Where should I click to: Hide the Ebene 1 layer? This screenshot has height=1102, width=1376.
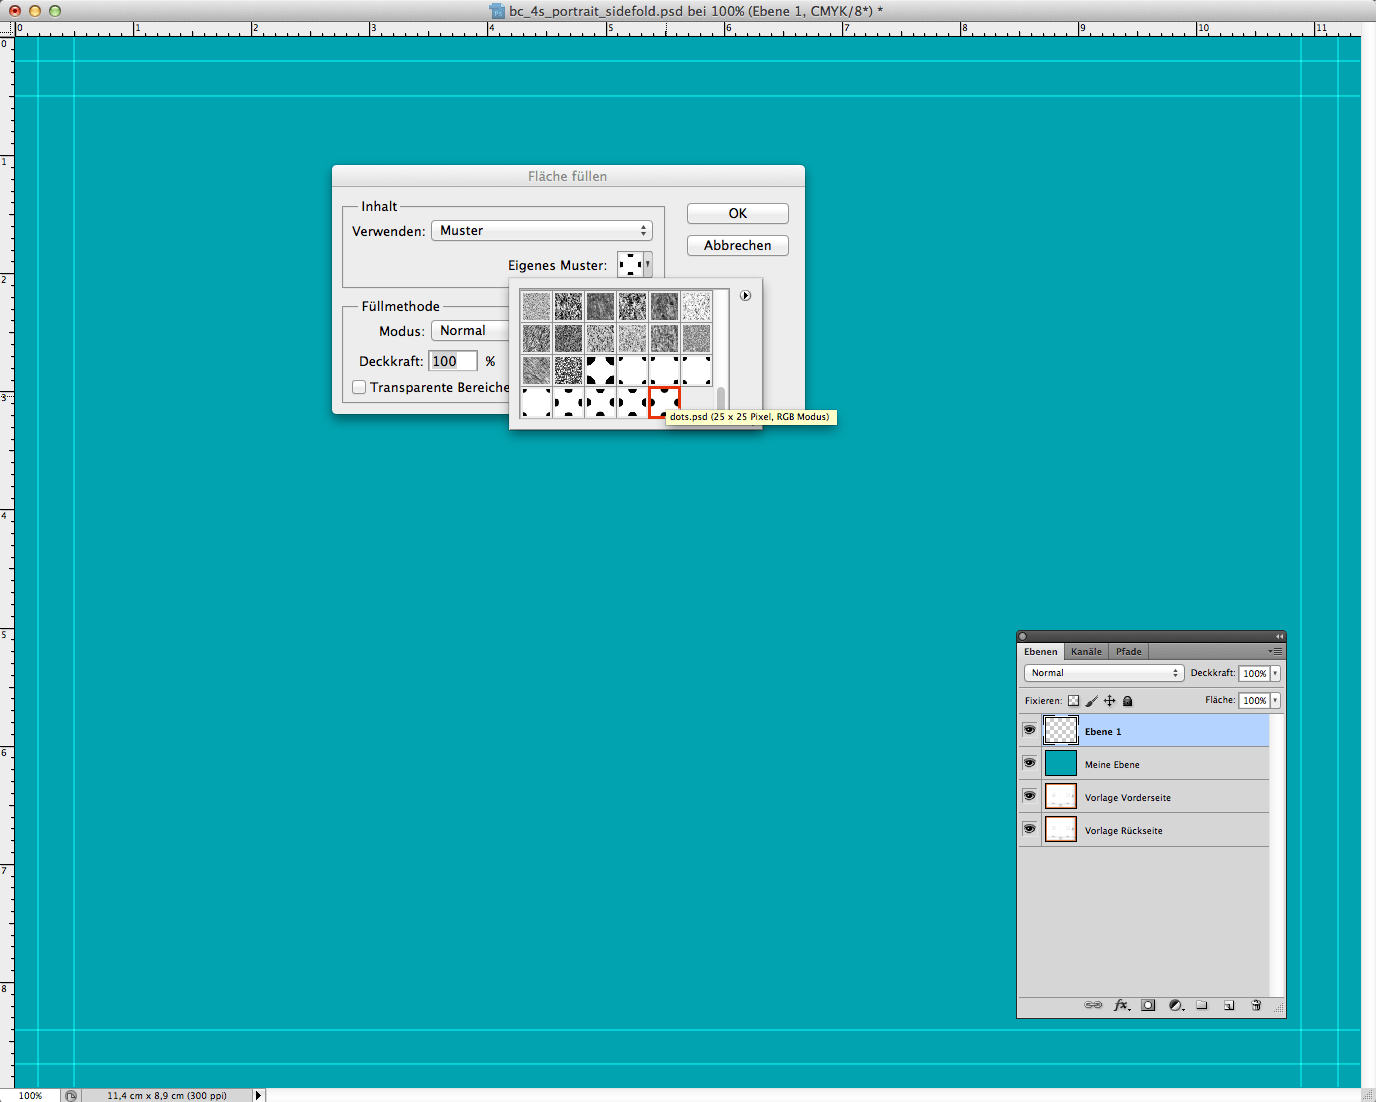point(1029,730)
